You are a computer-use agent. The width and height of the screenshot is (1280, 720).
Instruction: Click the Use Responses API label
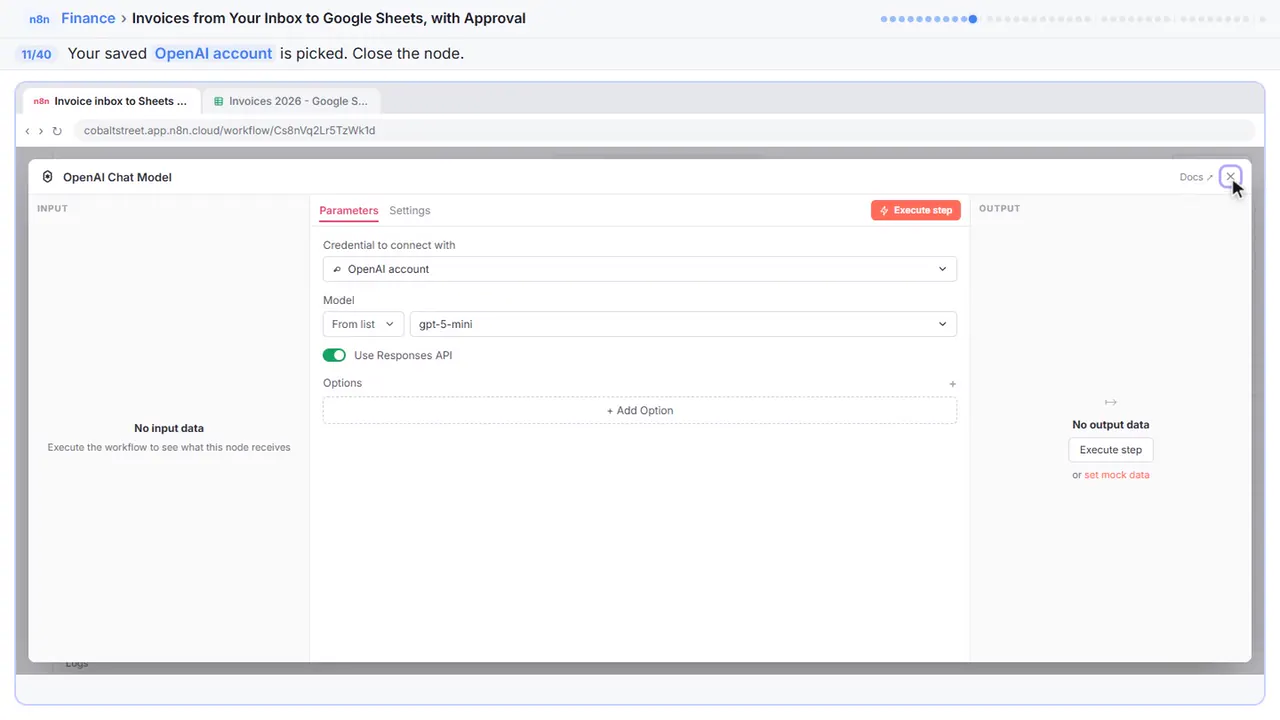tap(403, 355)
